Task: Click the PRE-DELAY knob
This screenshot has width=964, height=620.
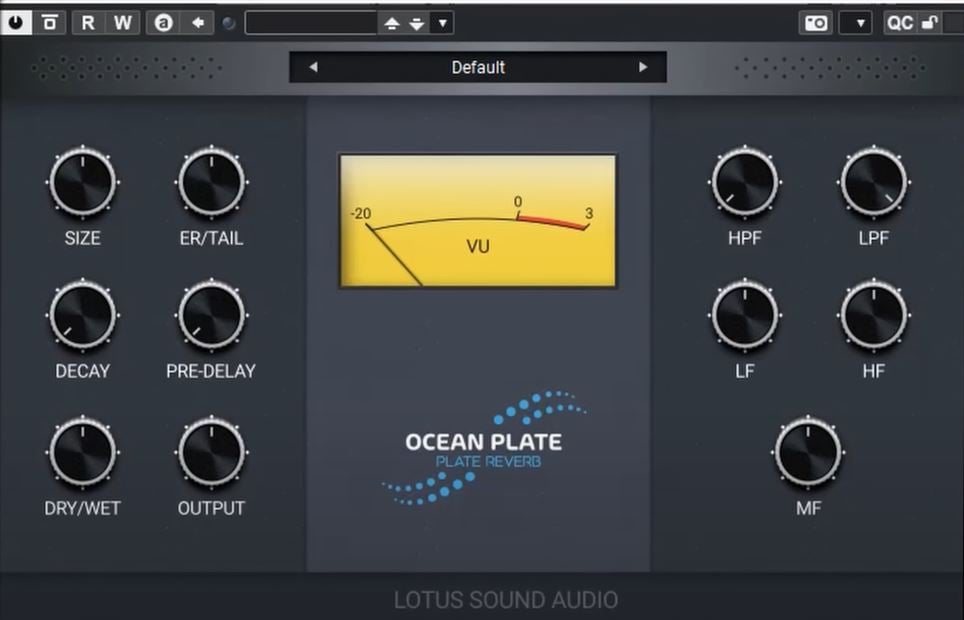Action: tap(211, 315)
